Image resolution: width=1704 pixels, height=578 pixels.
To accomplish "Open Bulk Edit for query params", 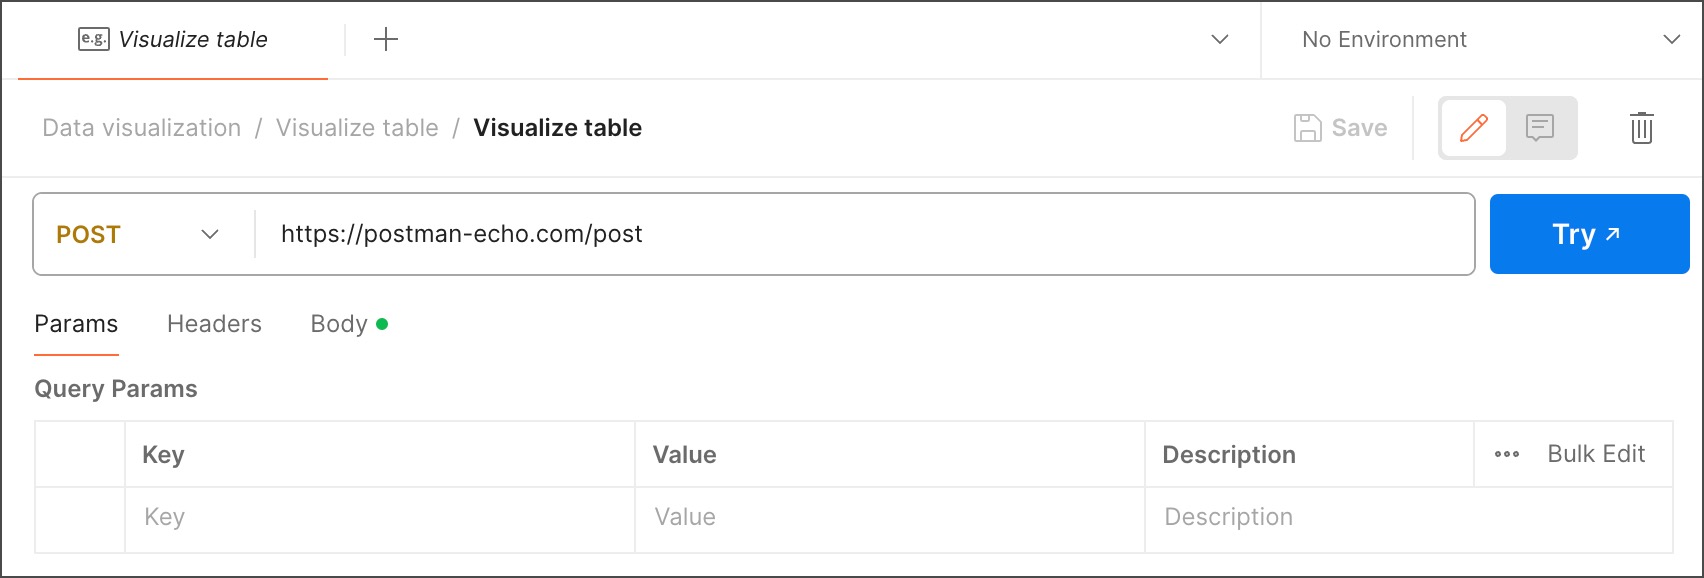I will (1595, 453).
